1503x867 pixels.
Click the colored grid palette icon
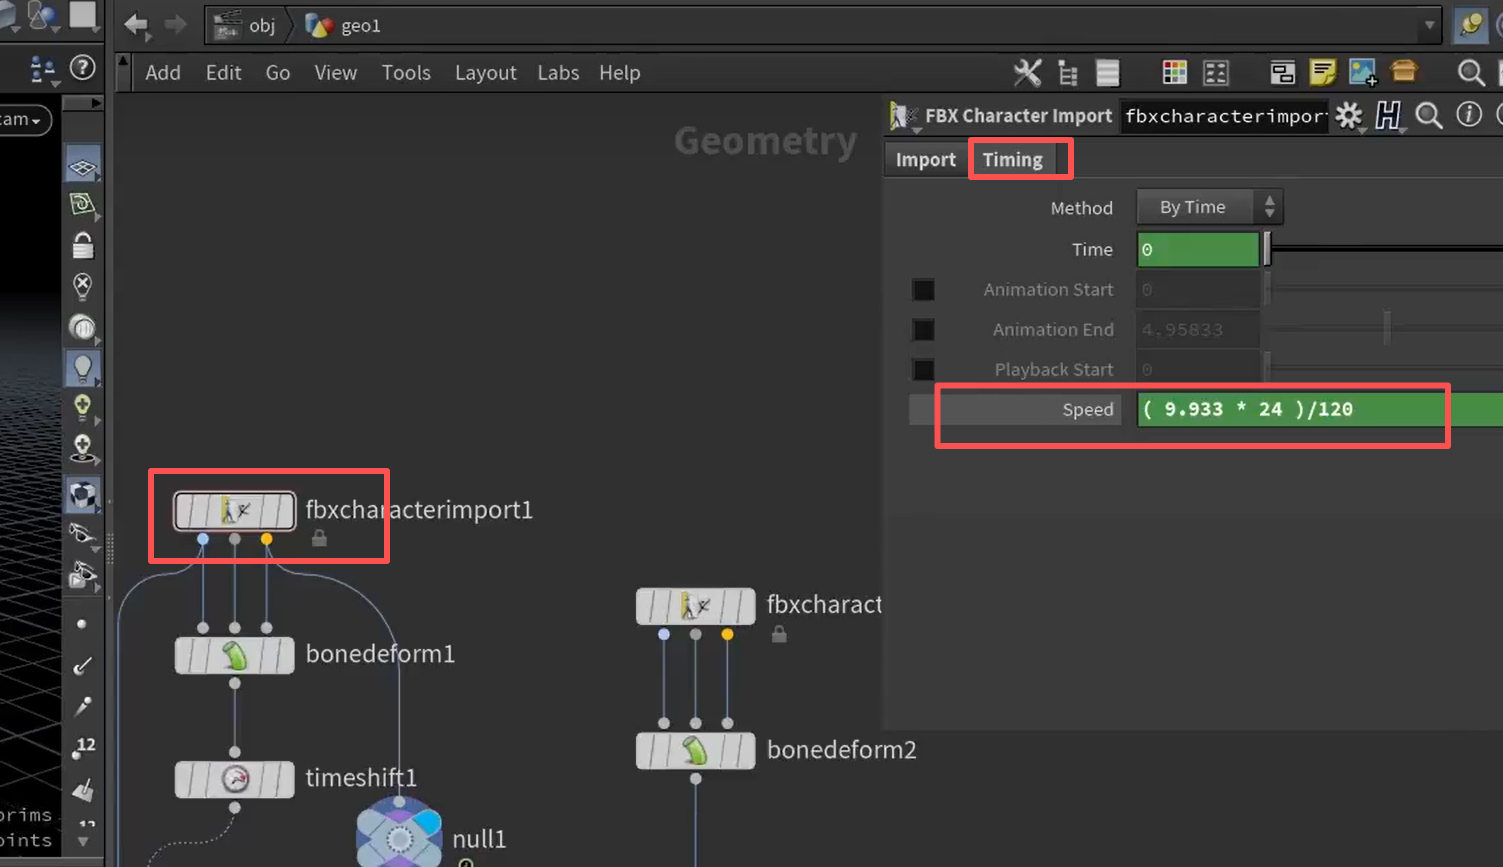click(1175, 72)
